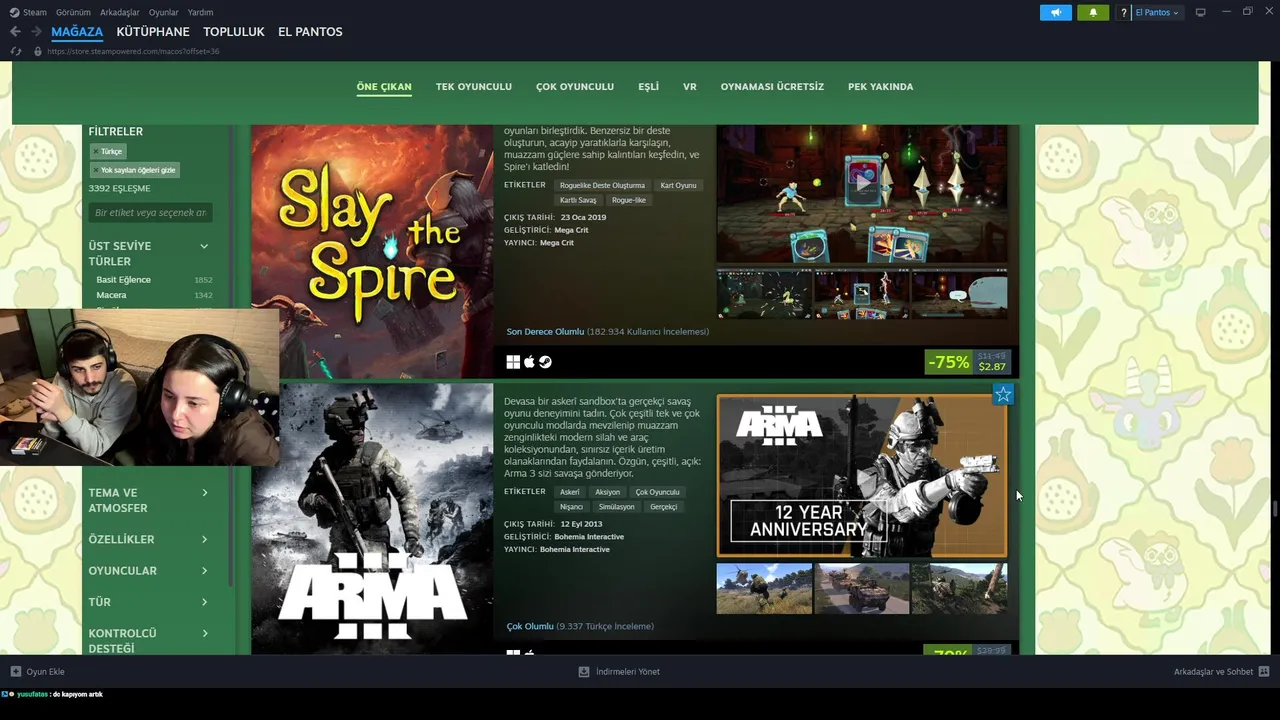
Task: Click the Çok Oyunculu tag on Arma 3
Action: click(657, 492)
